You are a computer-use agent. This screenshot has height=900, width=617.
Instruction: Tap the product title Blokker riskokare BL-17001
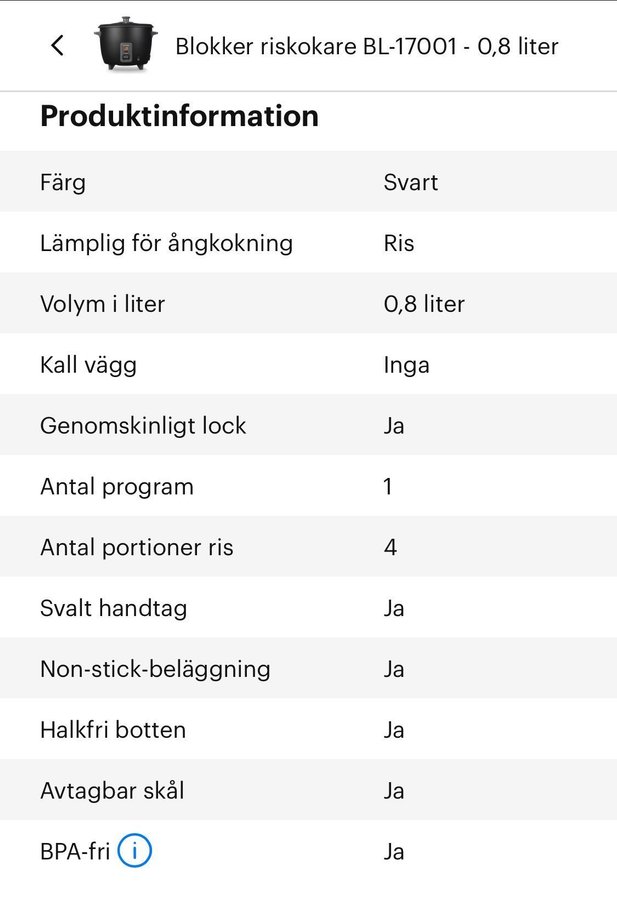pos(366,46)
